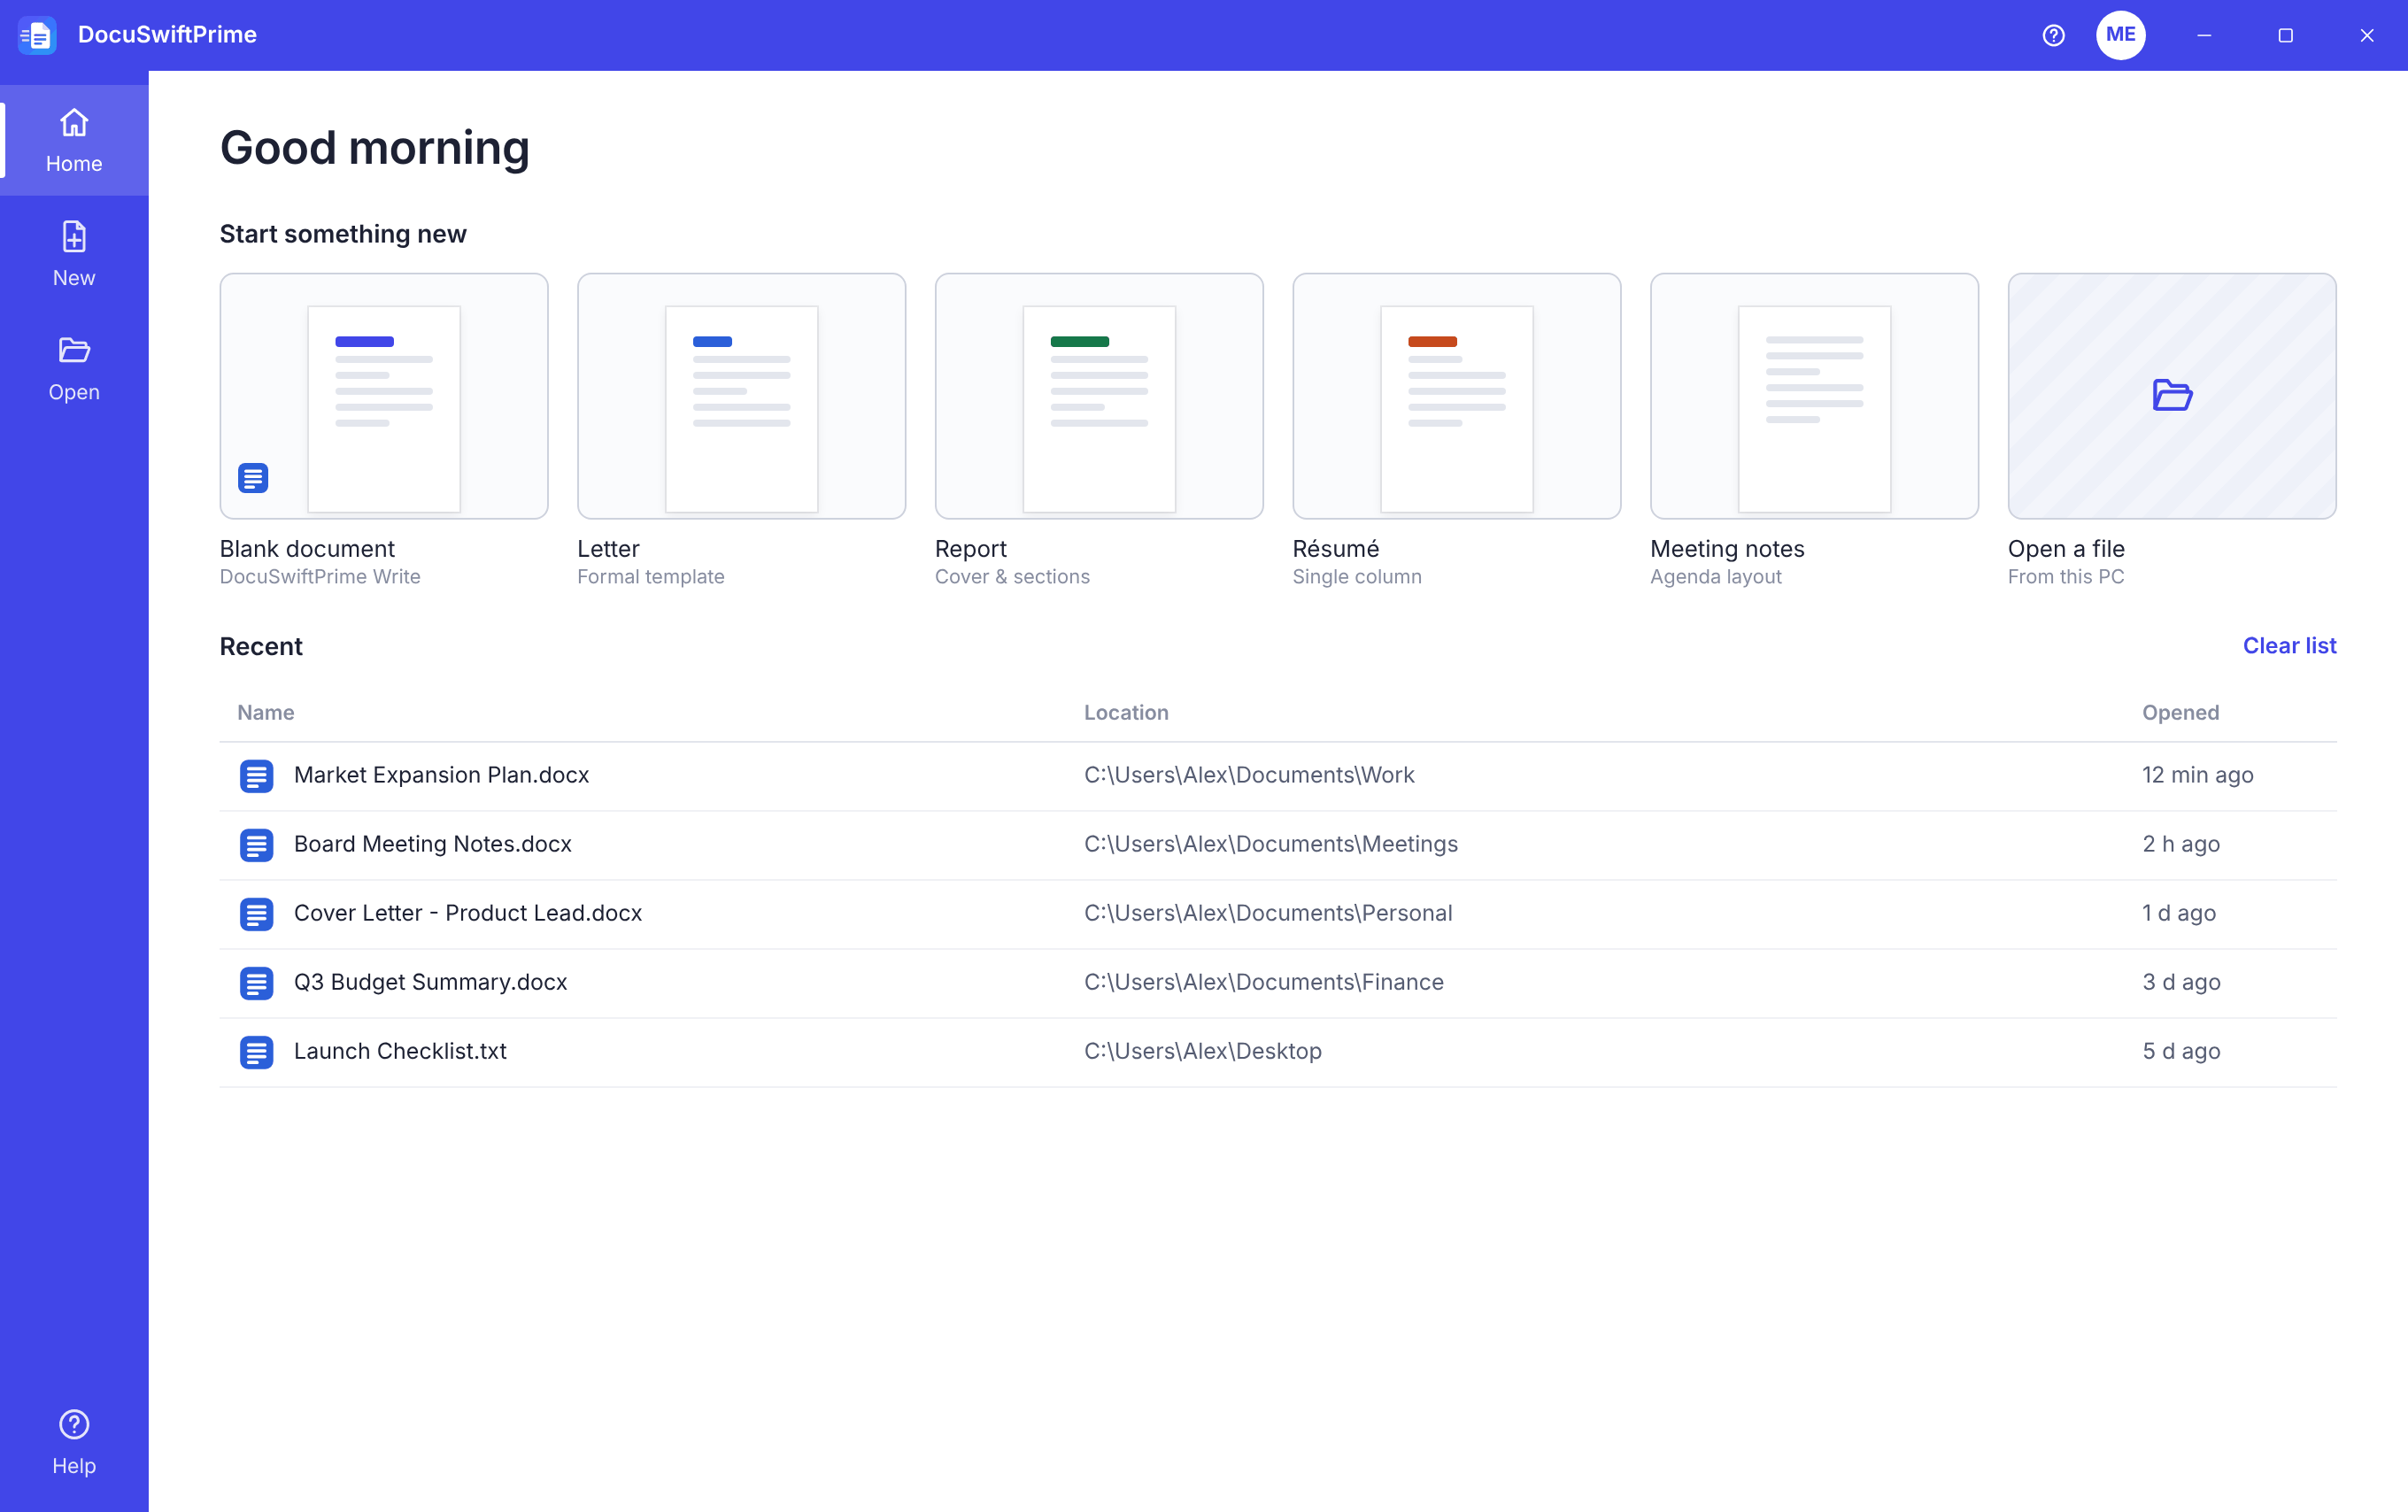Open Market Expansion Plan.docx
This screenshot has height=1512, width=2408.
coord(1278,776)
